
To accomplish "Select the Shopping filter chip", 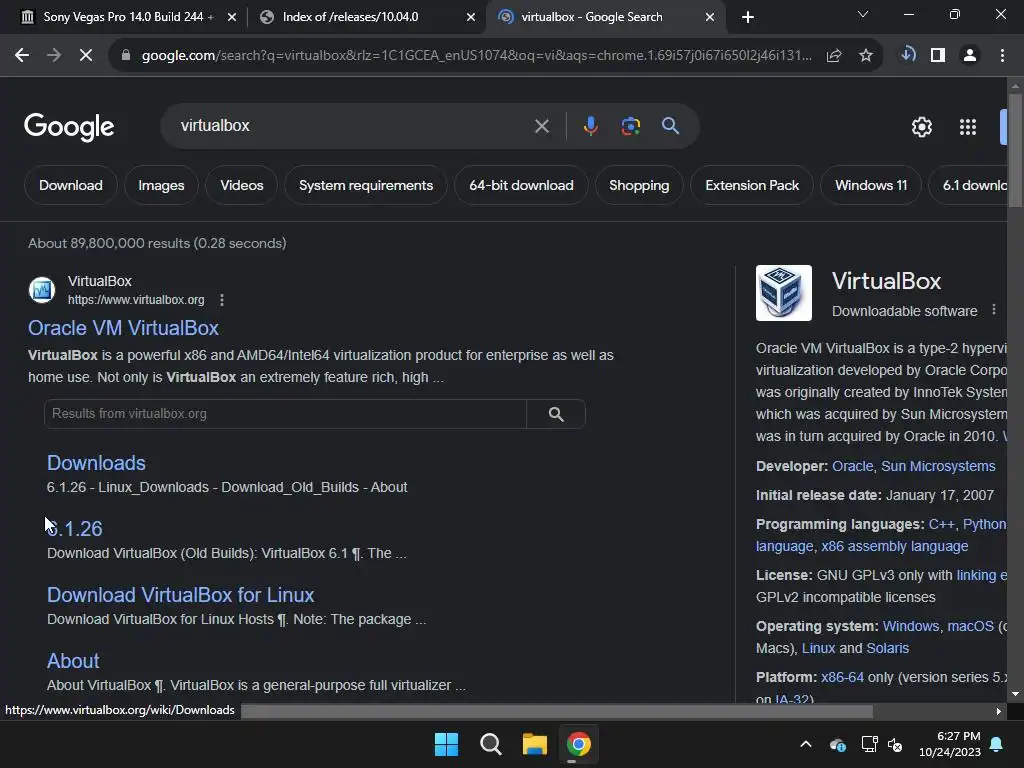I will coord(639,185).
